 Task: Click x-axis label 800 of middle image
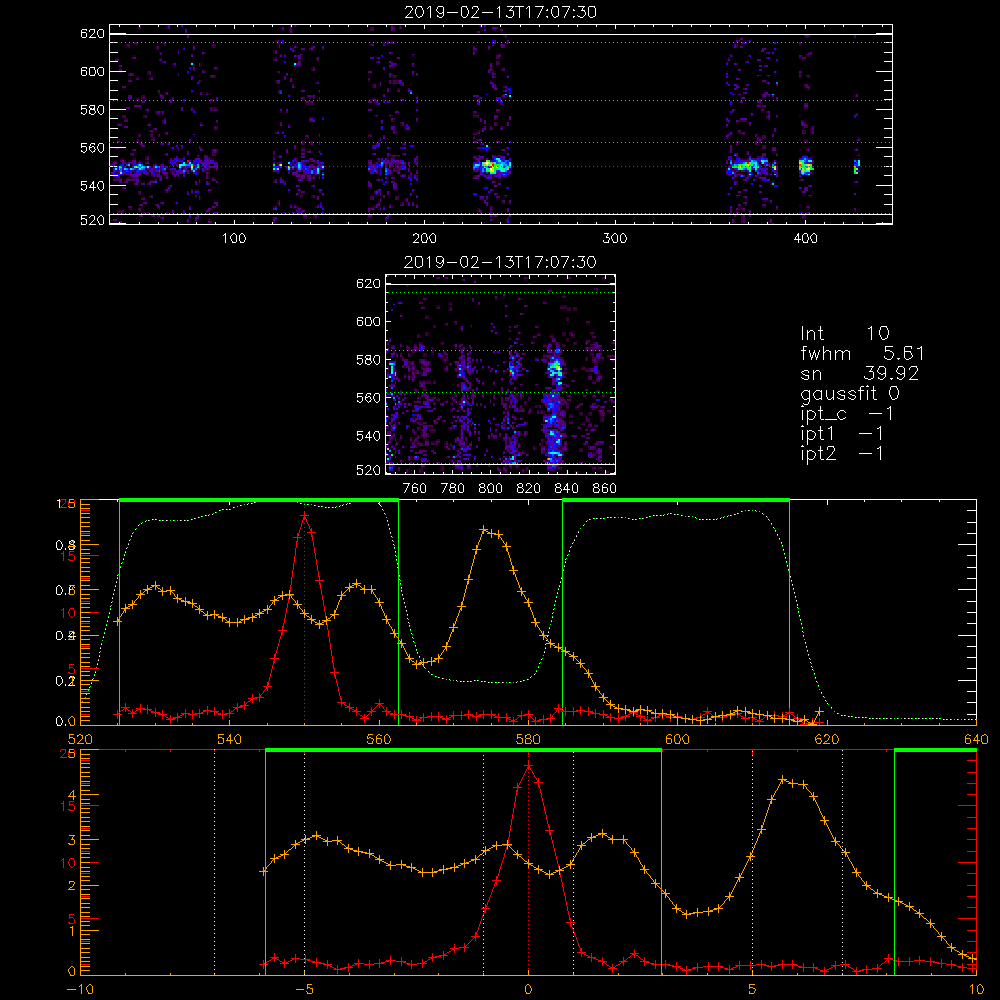(490, 489)
